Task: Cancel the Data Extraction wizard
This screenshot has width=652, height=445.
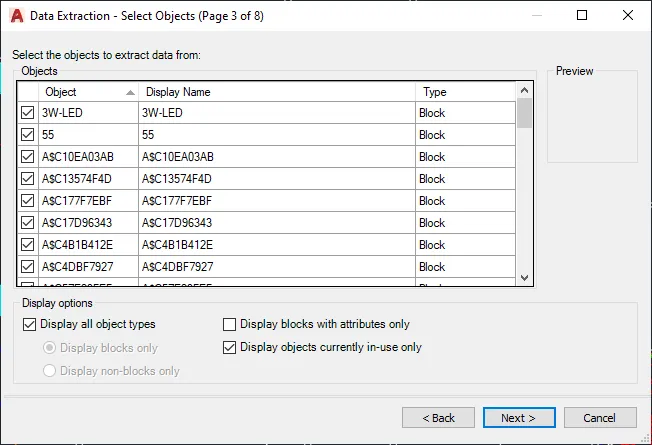Action: 600,418
